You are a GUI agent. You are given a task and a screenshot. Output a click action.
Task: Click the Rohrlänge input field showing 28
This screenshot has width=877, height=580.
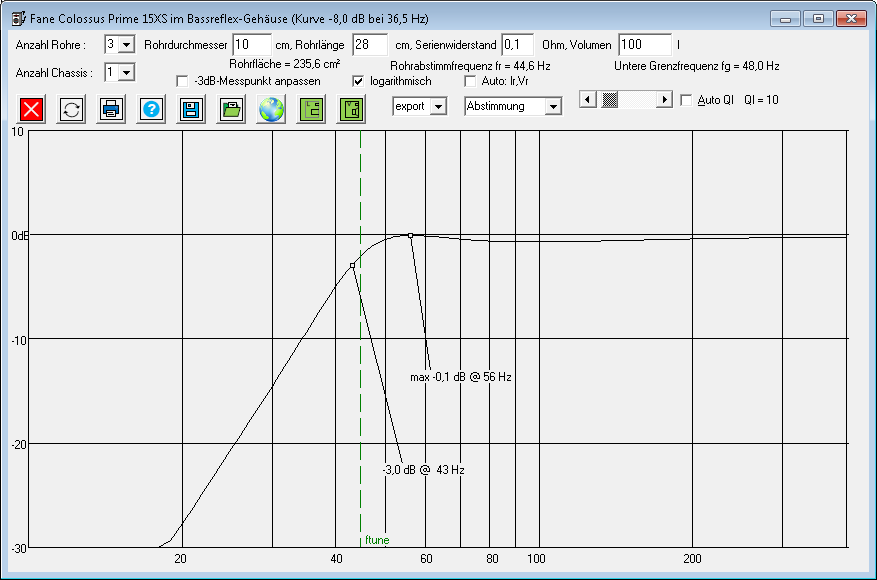click(x=370, y=45)
